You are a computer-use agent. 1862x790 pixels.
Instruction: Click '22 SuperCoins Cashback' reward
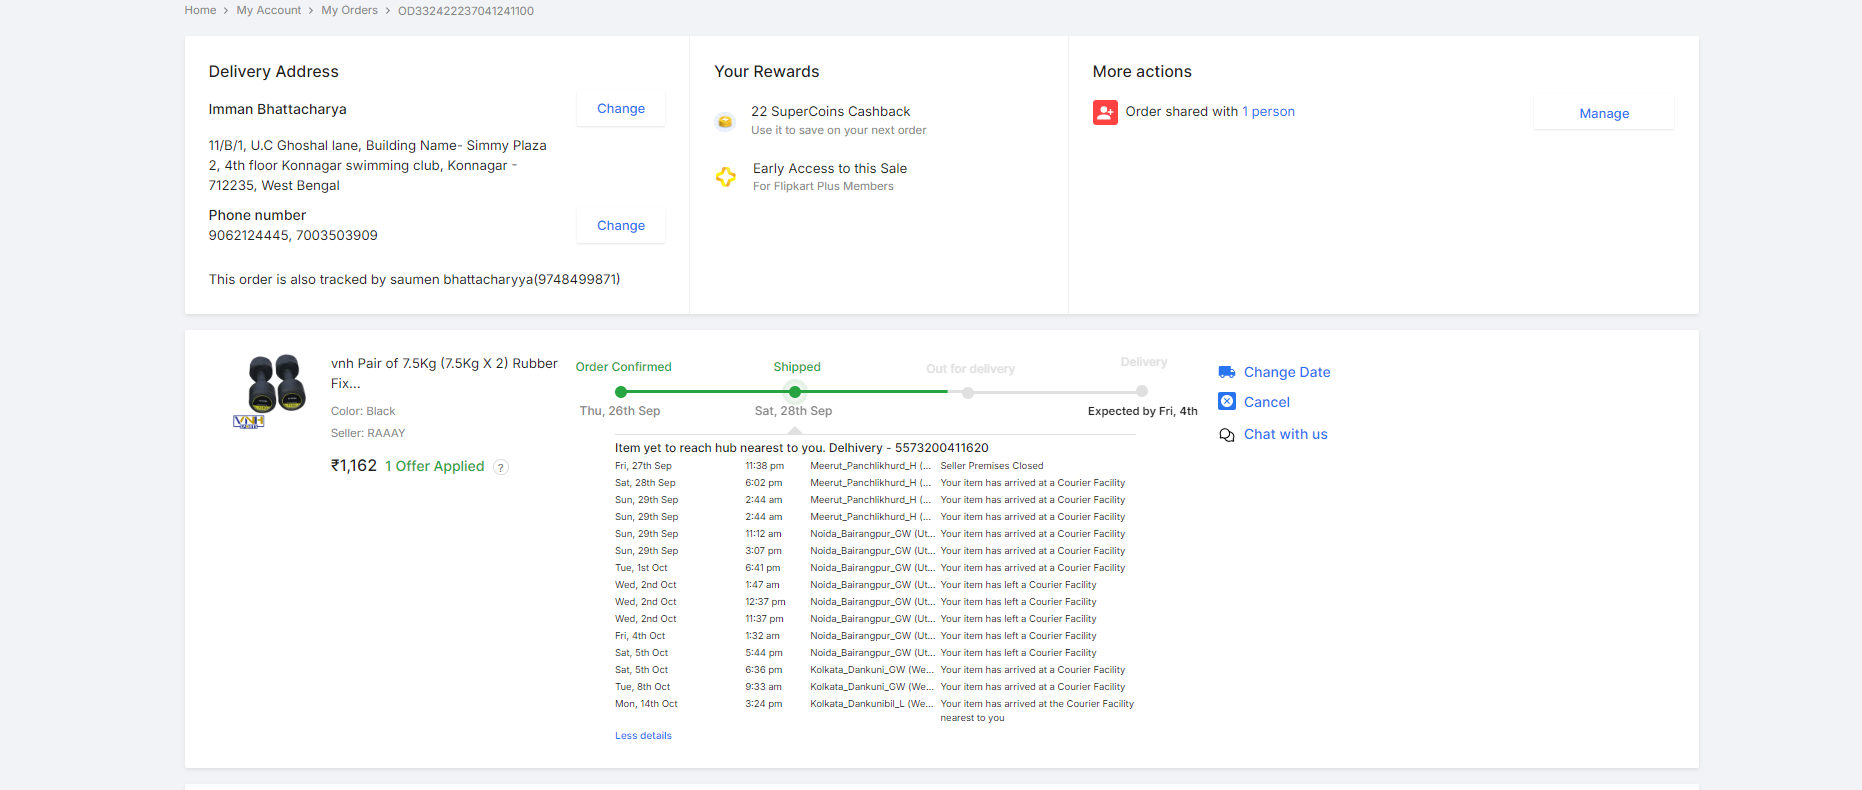pyautogui.click(x=831, y=112)
